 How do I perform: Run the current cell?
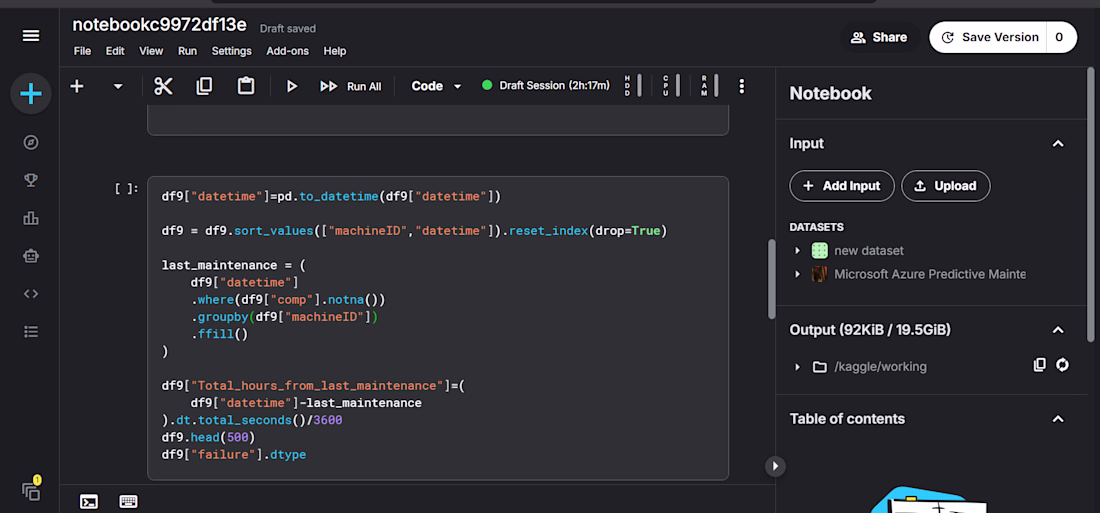(x=292, y=86)
